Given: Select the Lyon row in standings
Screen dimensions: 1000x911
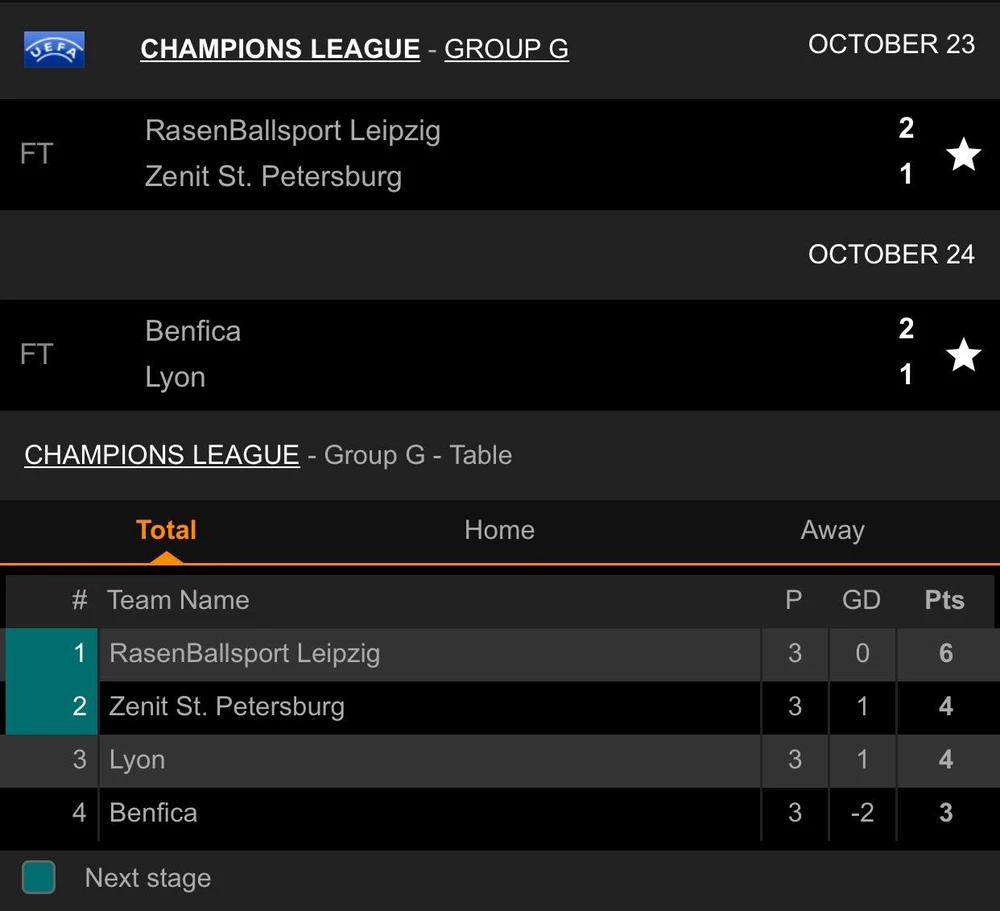Looking at the screenshot, I should [137, 760].
